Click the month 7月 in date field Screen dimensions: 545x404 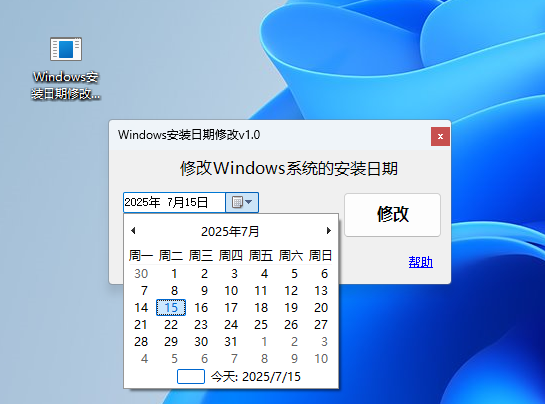pyautogui.click(x=175, y=202)
